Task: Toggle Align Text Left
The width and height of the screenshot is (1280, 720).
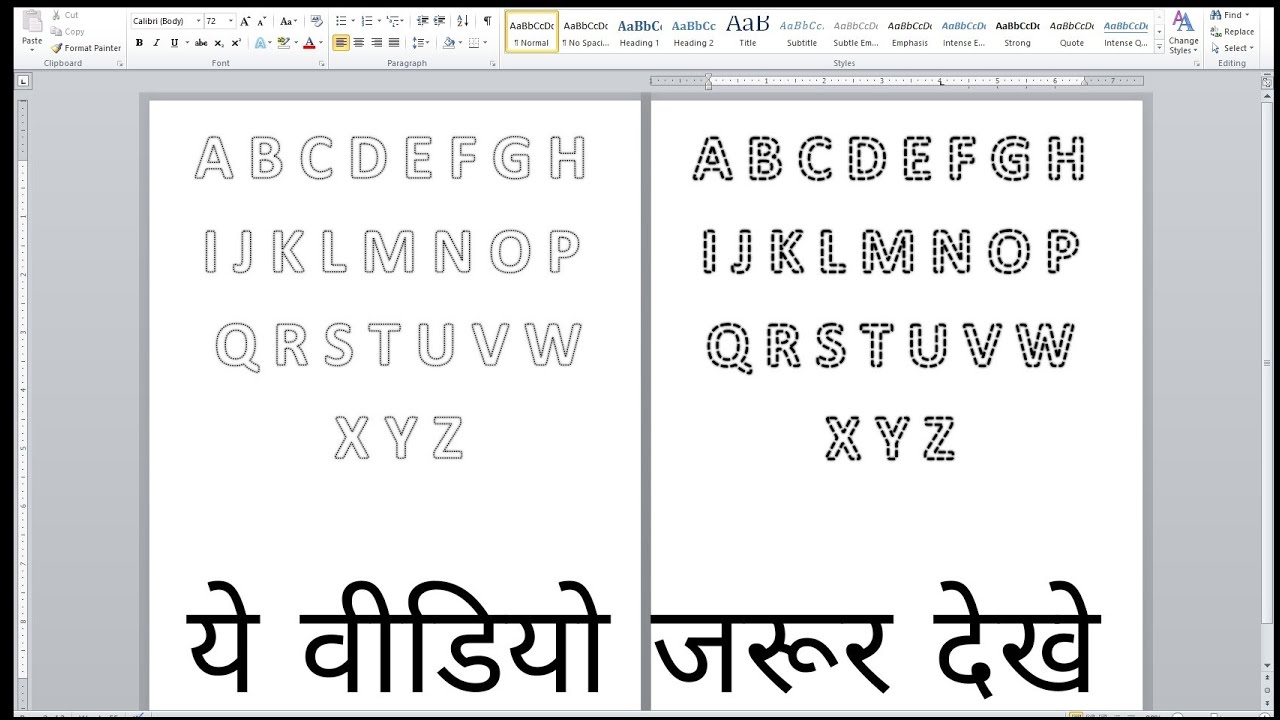Action: pos(341,43)
